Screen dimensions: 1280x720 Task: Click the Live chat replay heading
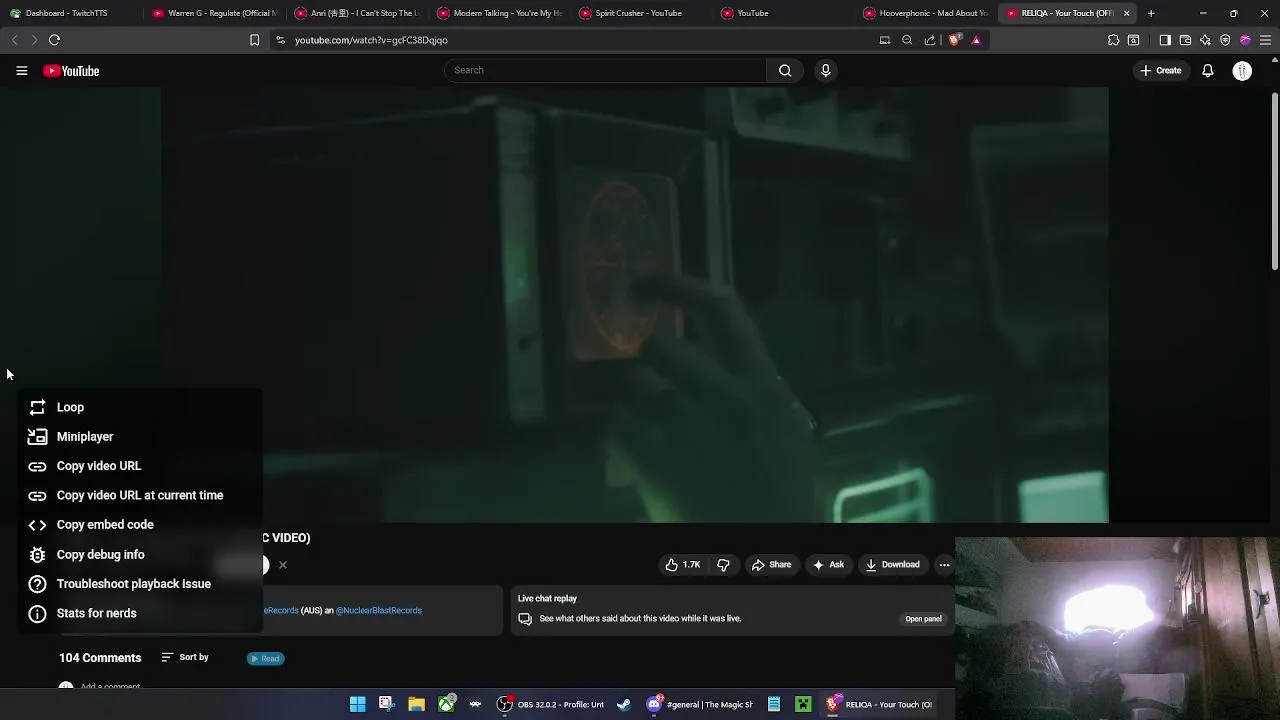coord(547,598)
